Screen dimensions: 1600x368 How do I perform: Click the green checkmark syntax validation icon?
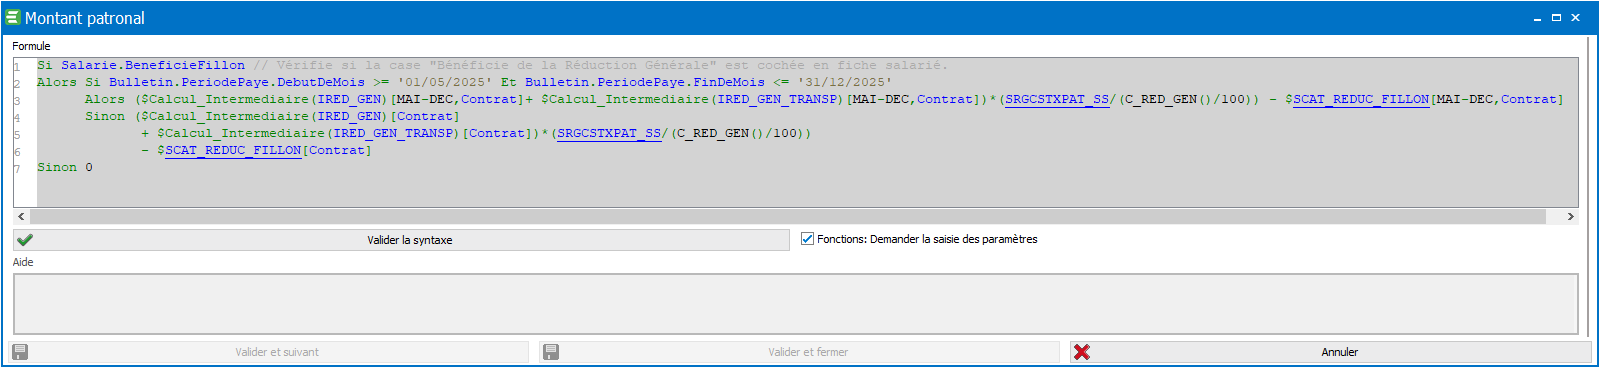click(25, 240)
